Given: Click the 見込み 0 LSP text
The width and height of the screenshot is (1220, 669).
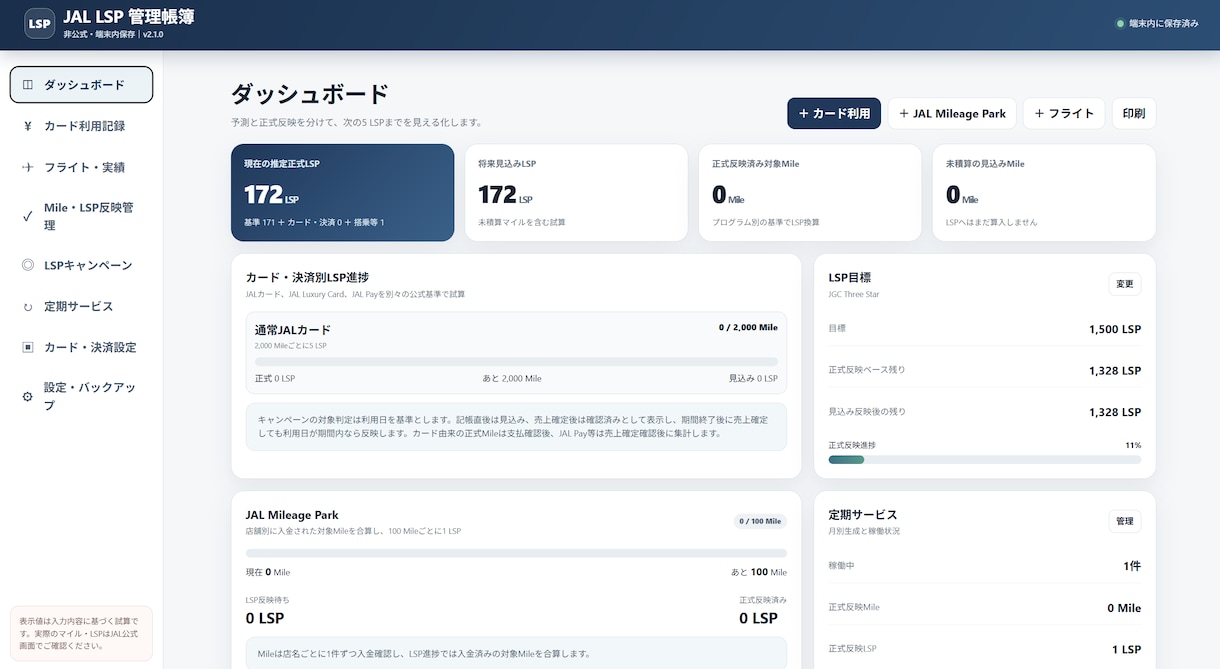Looking at the screenshot, I should tap(753, 379).
